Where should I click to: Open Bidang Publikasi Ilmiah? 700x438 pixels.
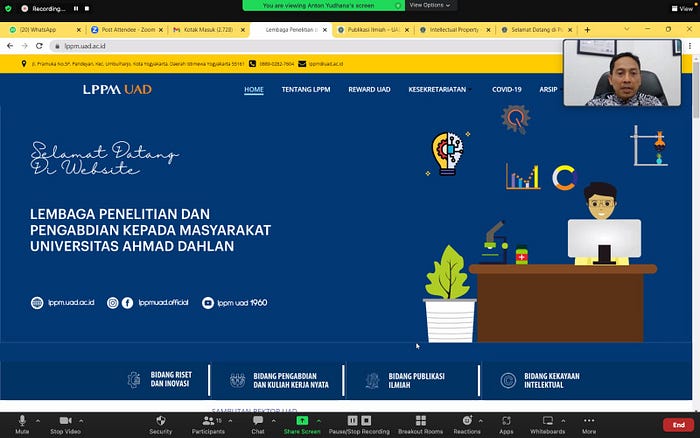[x=405, y=380]
